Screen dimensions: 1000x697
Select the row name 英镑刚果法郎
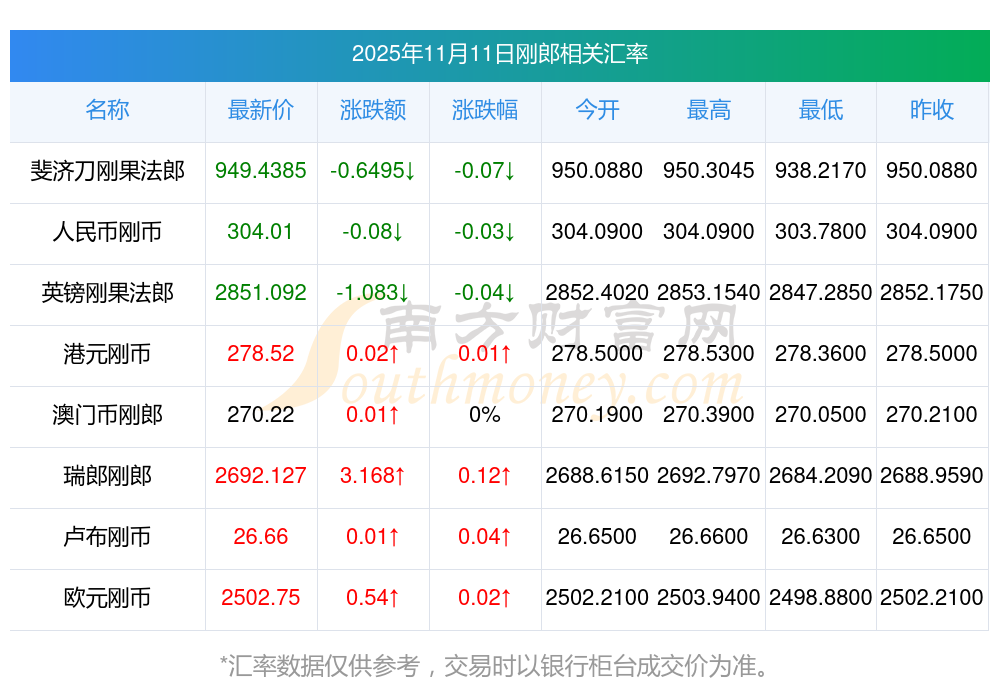107,293
